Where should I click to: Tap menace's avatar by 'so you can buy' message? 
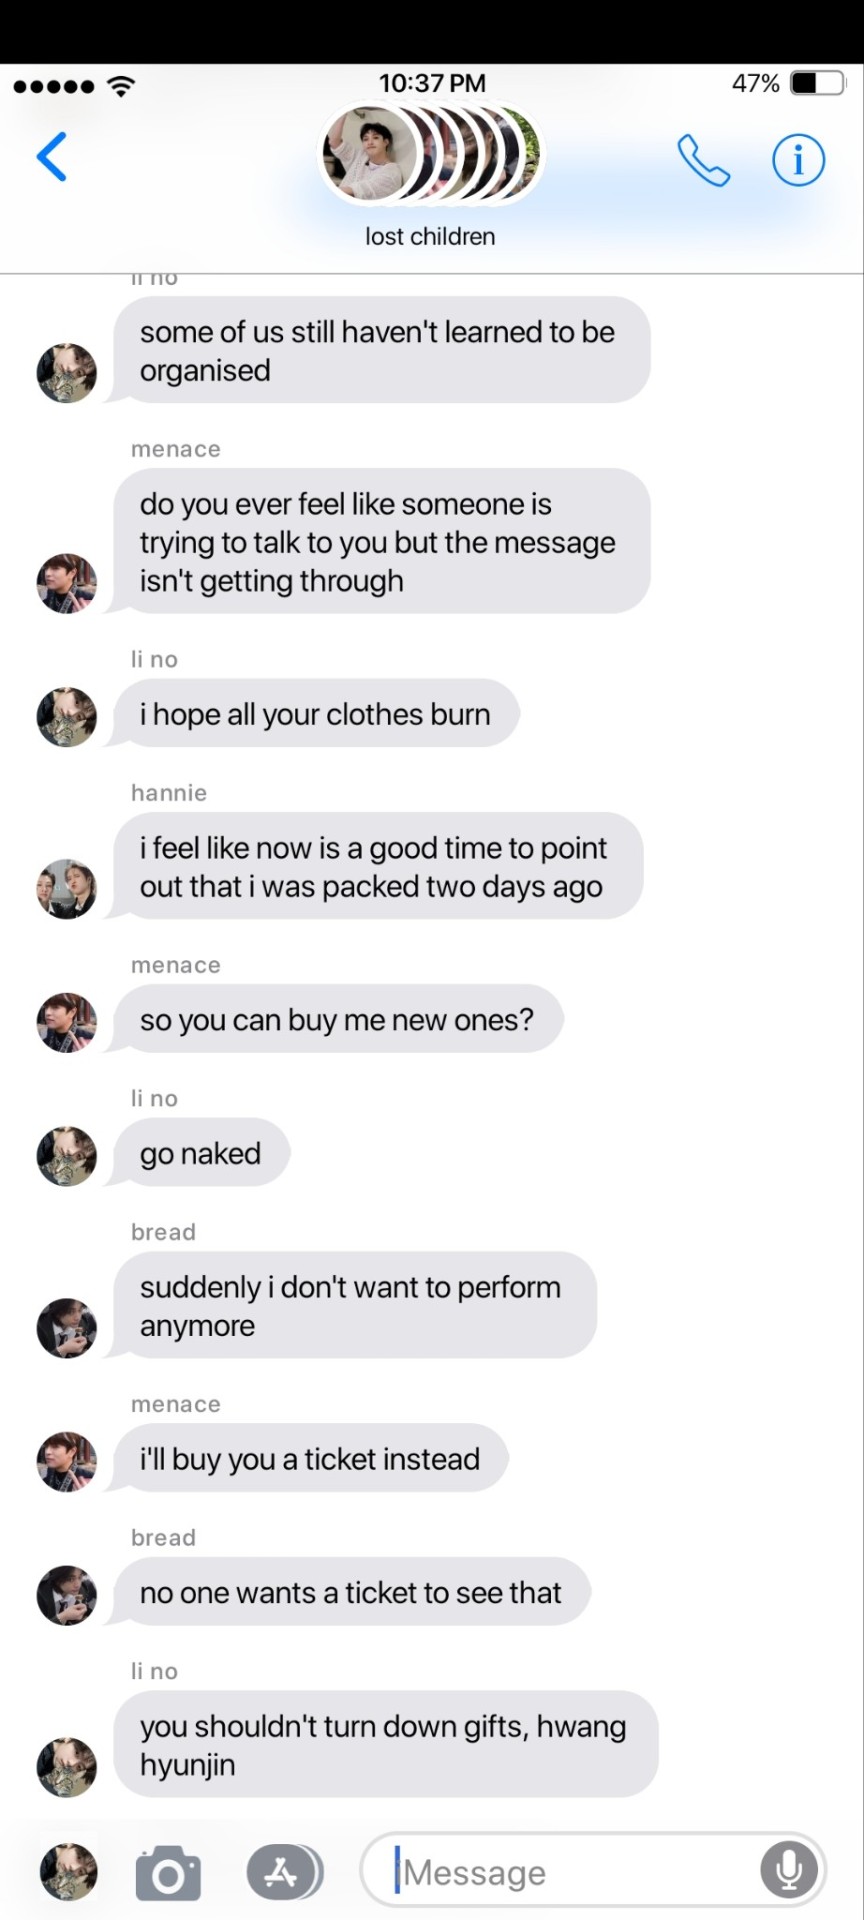(67, 1023)
